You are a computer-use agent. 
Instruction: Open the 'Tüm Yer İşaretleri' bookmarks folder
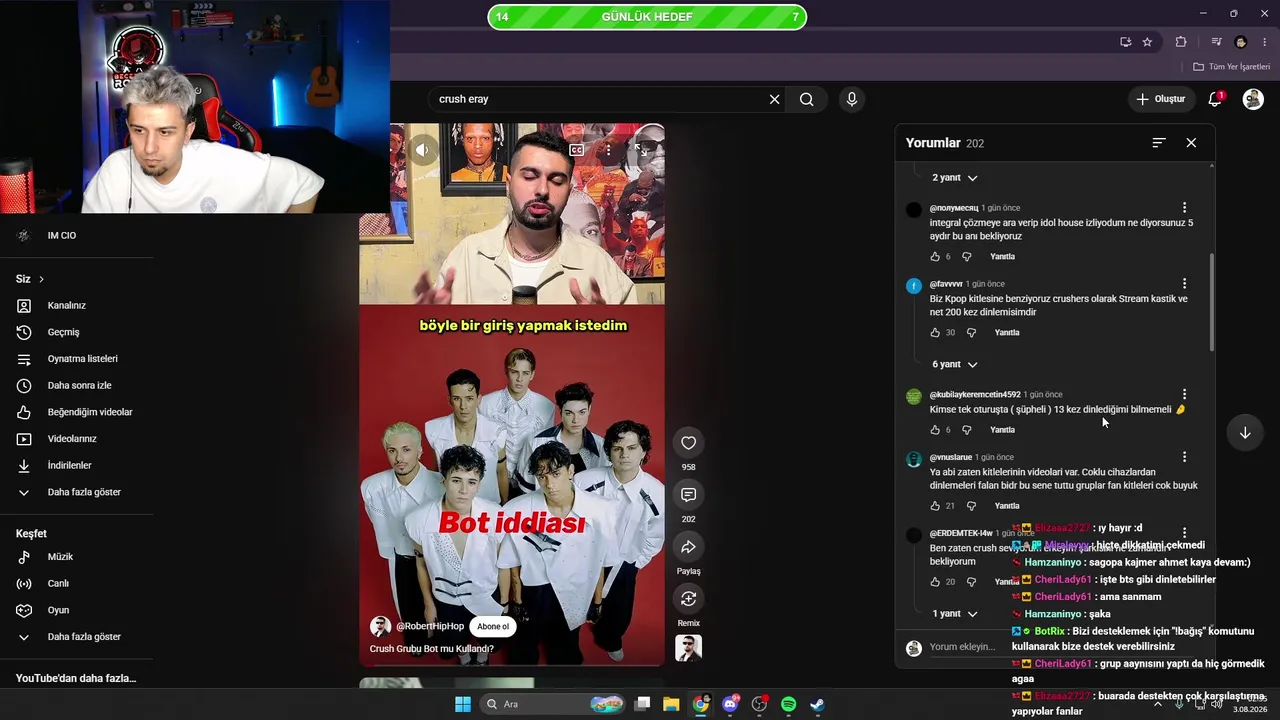(x=1231, y=67)
